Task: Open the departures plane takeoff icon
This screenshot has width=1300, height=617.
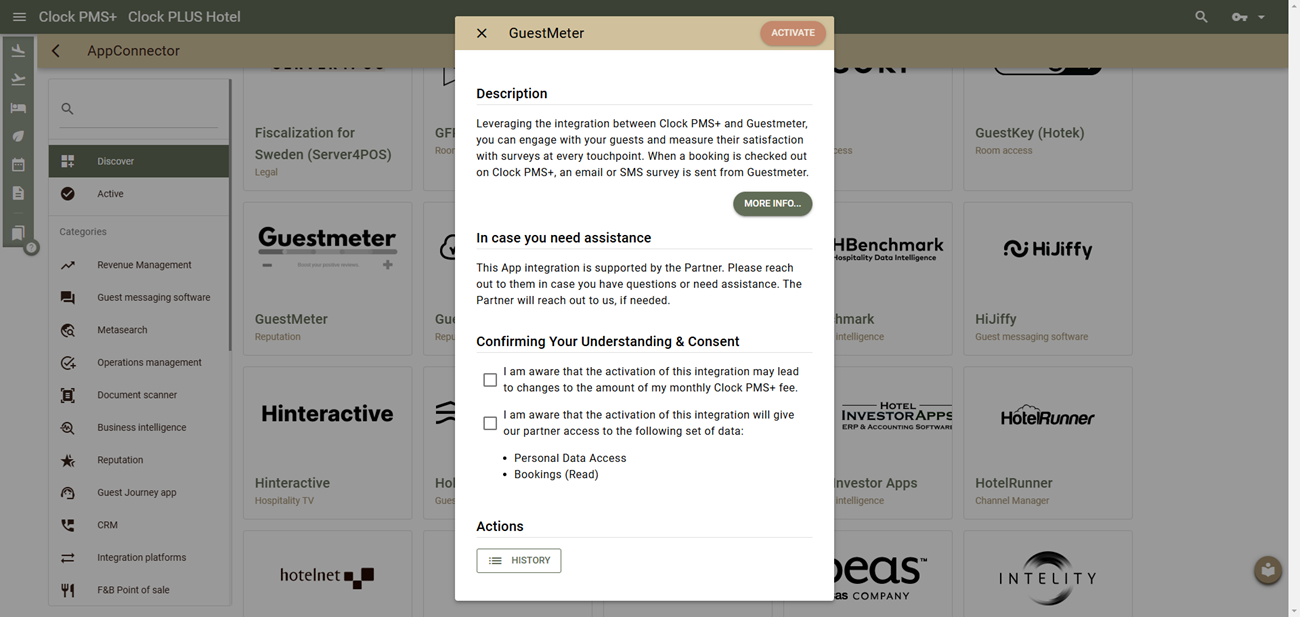Action: point(18,79)
